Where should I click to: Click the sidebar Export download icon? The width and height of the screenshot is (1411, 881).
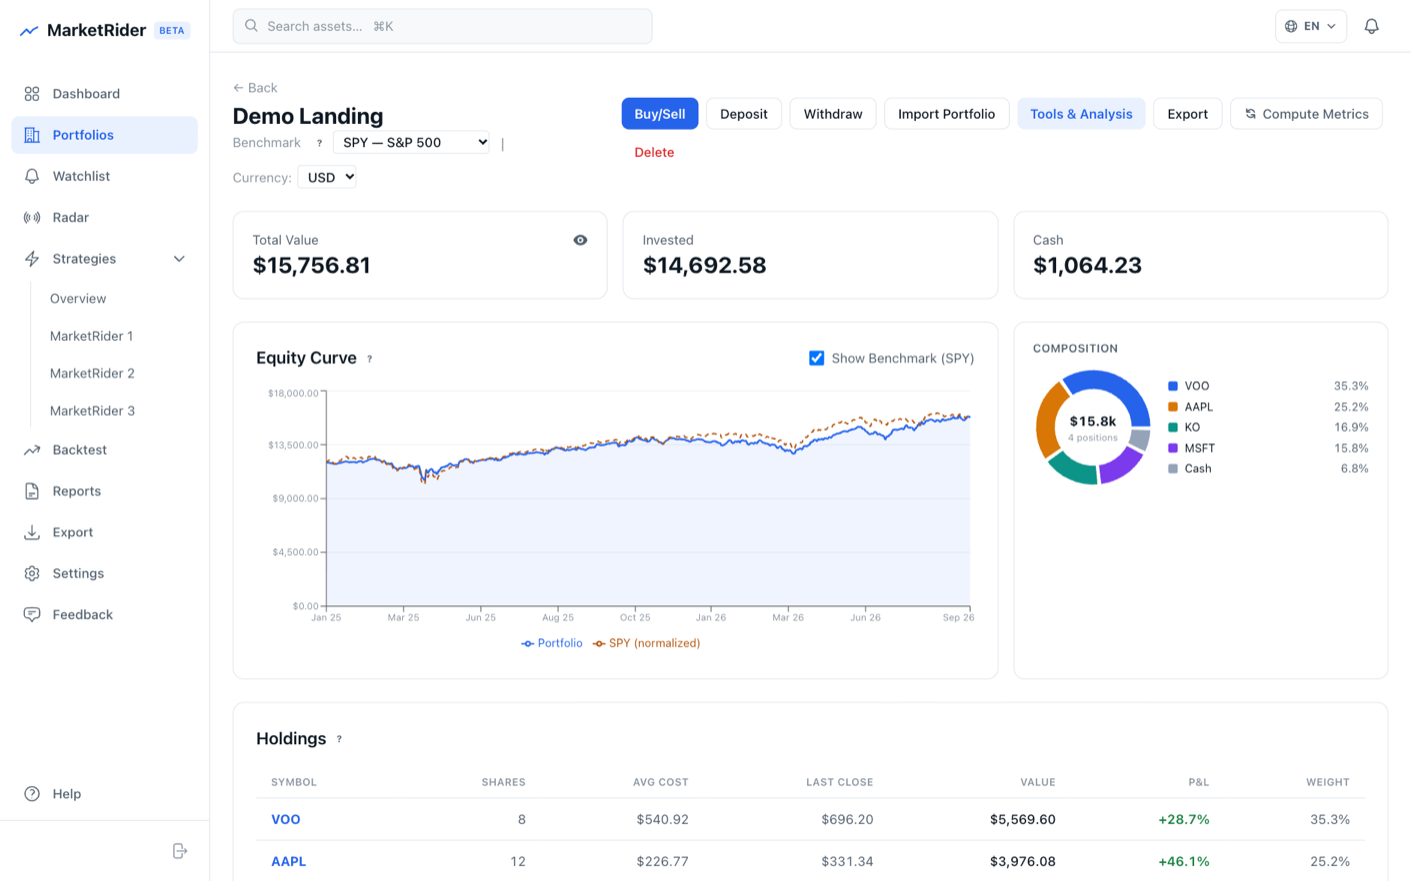32,532
